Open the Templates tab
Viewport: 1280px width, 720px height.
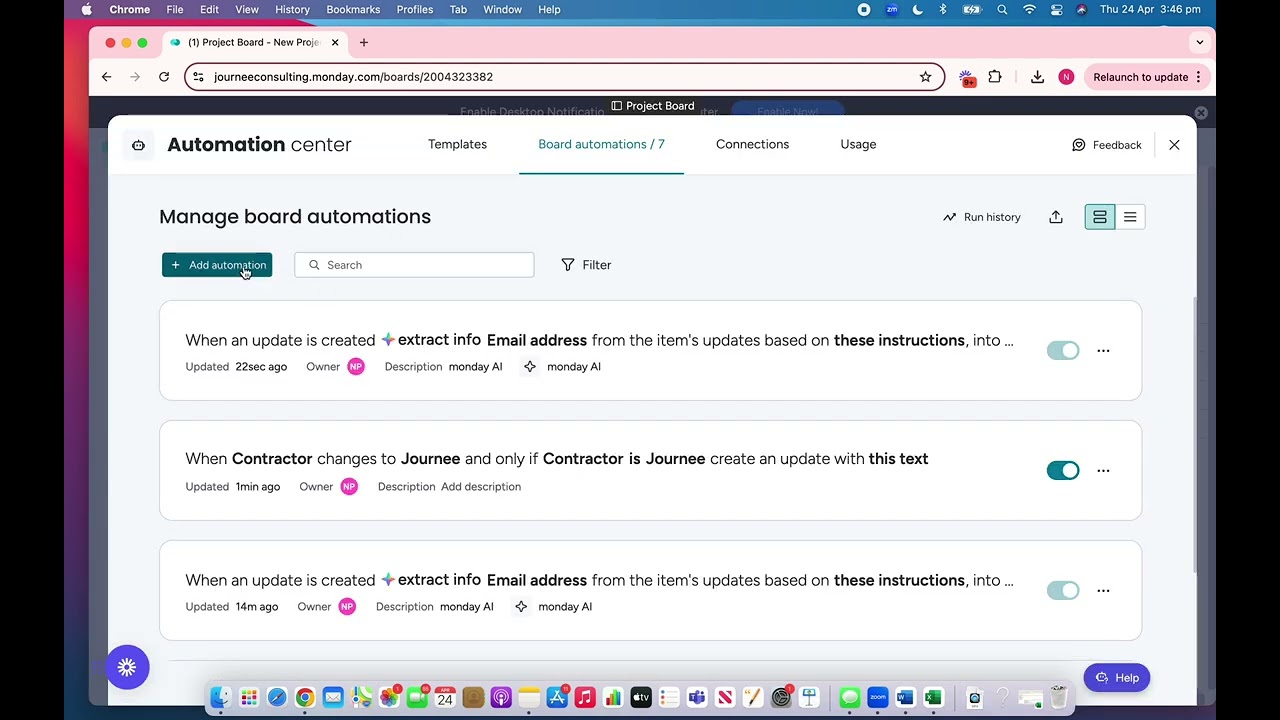click(x=457, y=144)
